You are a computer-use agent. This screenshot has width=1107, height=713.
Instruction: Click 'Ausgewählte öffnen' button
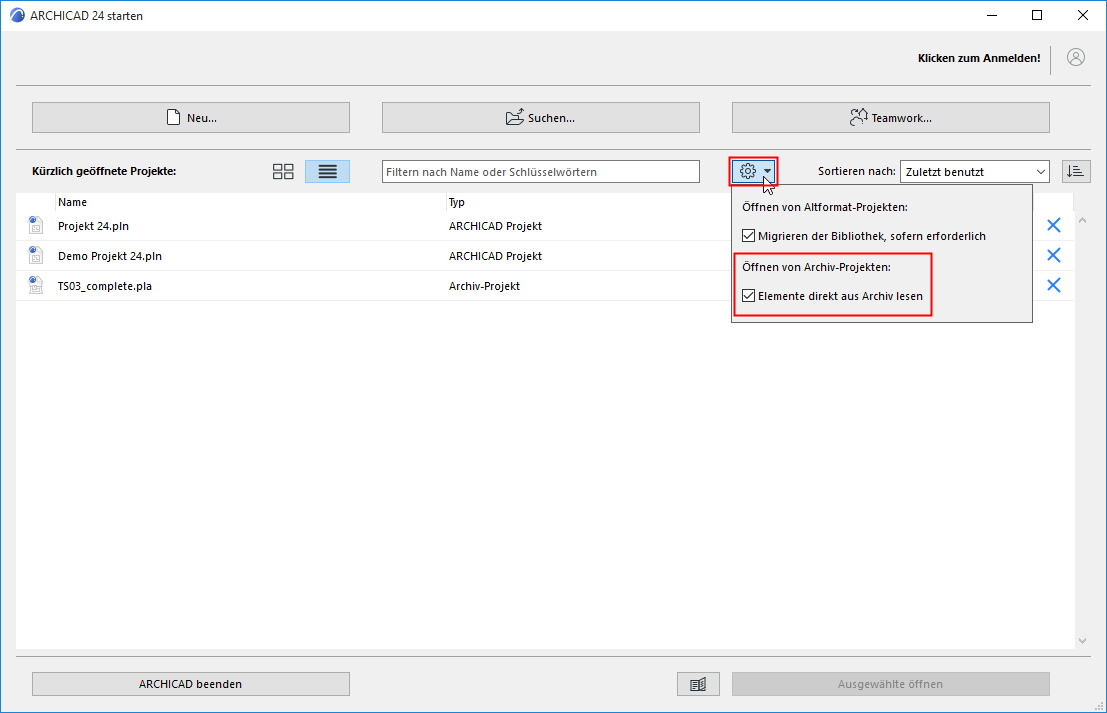[x=890, y=684]
